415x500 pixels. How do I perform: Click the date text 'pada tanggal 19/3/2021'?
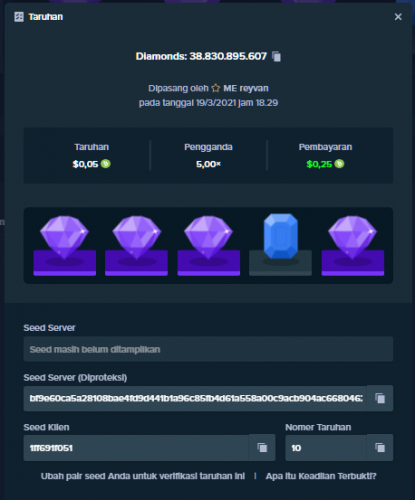188,103
